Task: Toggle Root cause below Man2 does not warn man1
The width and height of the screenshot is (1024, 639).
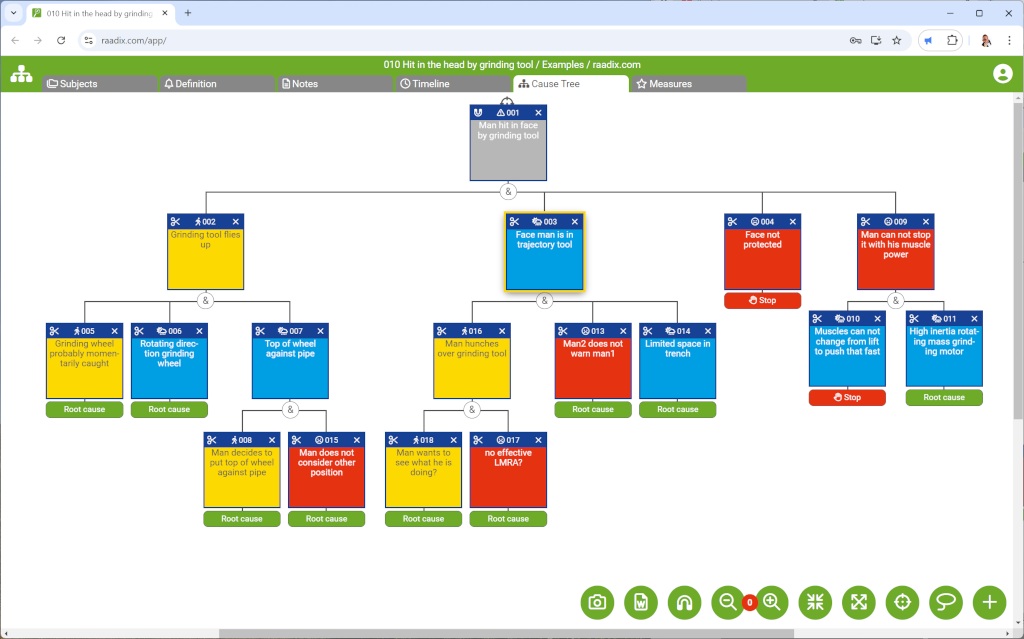Action: coord(593,409)
